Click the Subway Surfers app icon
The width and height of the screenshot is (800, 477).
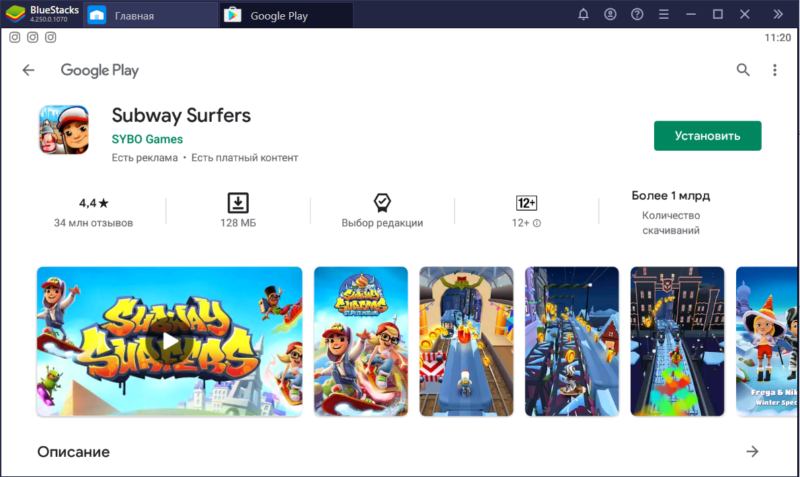click(64, 130)
